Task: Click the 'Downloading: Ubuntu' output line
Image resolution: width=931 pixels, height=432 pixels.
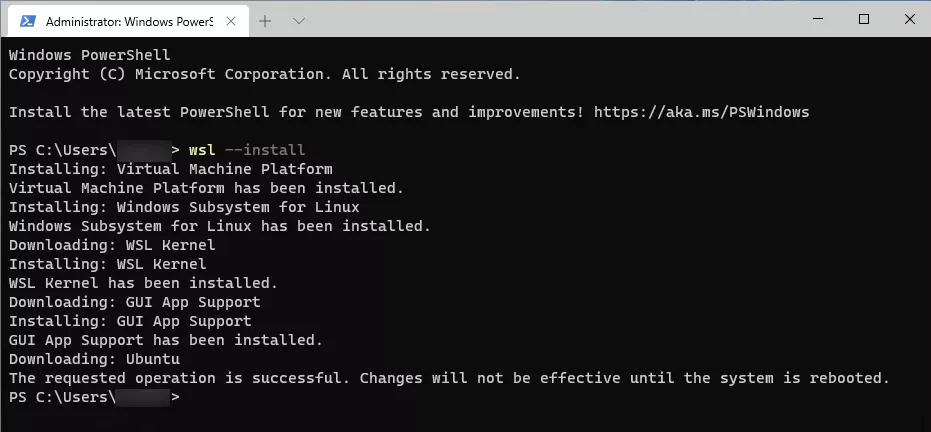Action: [94, 359]
